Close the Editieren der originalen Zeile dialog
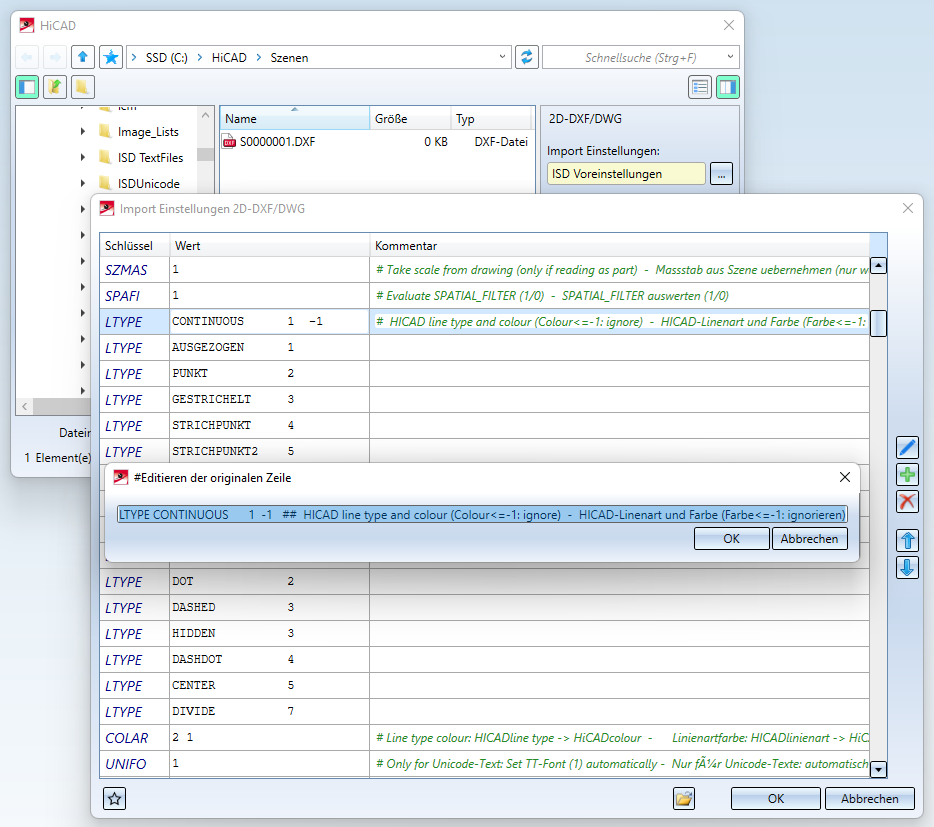This screenshot has width=934, height=827. [845, 477]
